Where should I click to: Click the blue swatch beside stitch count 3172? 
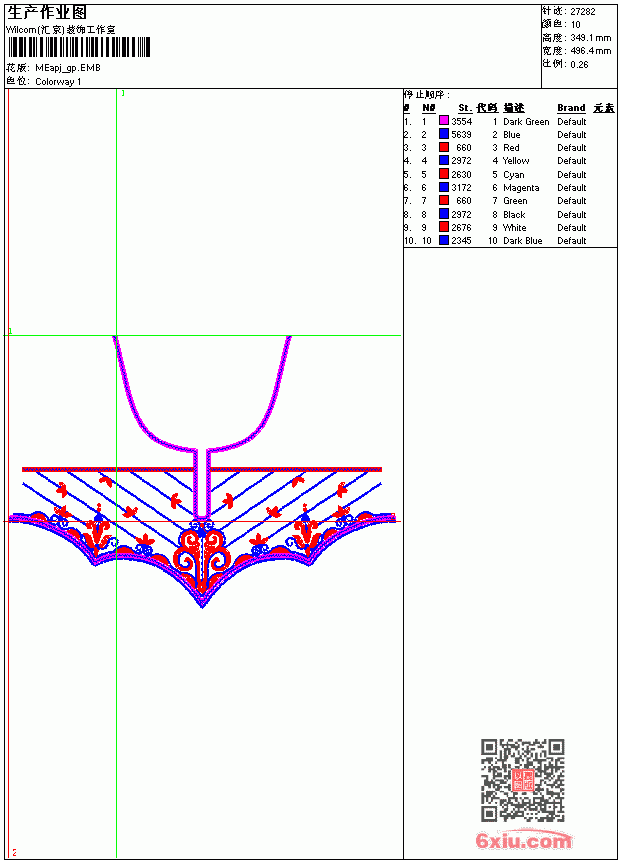point(444,187)
